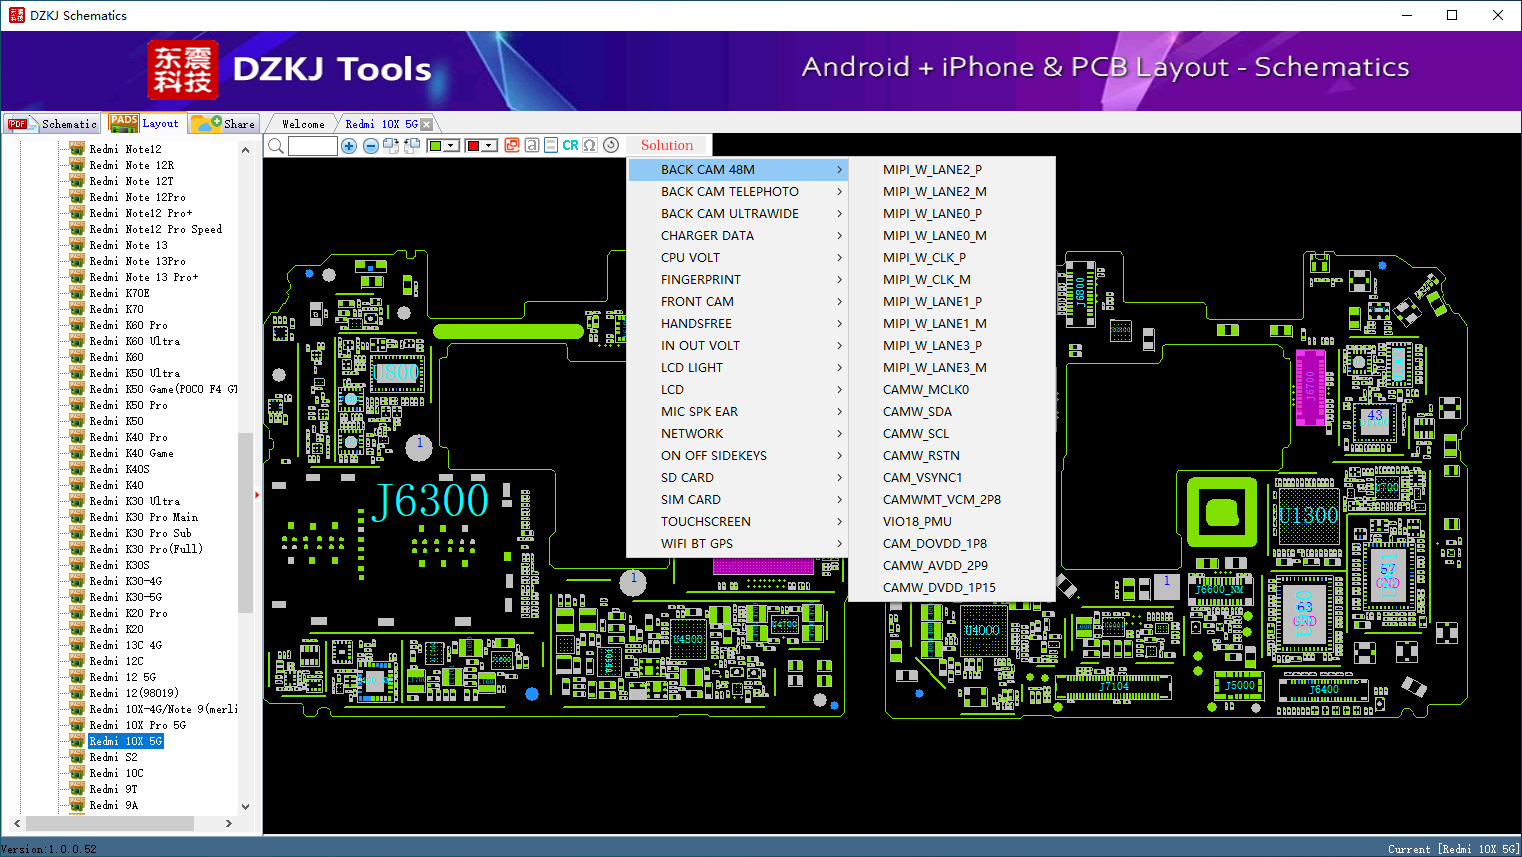Expand the CPU VOLT submenu
1522x857 pixels.
pos(738,258)
